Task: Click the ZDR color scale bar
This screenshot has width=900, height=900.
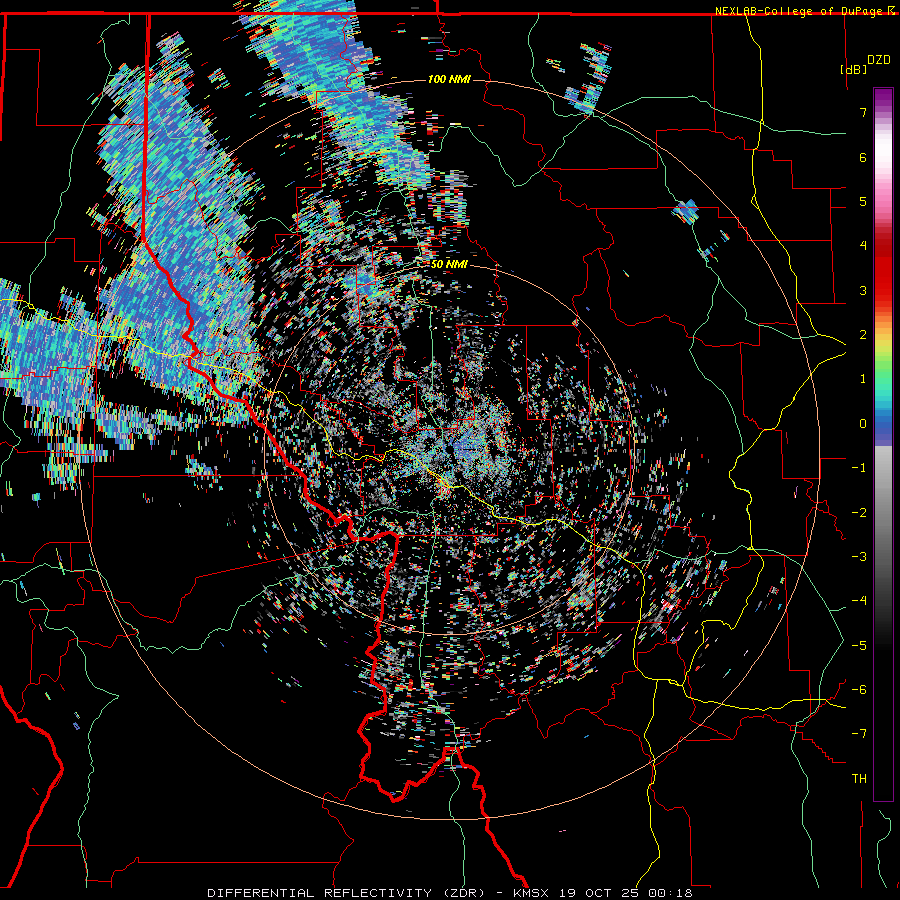Action: coord(883,444)
